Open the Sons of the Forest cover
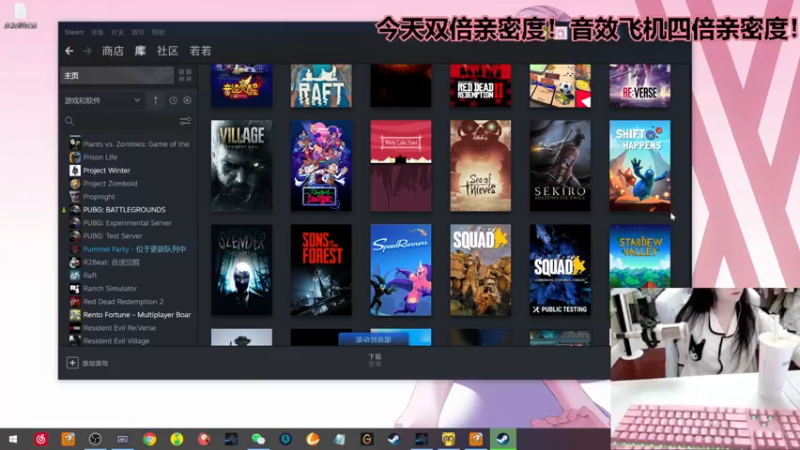The width and height of the screenshot is (800, 450). point(321,270)
